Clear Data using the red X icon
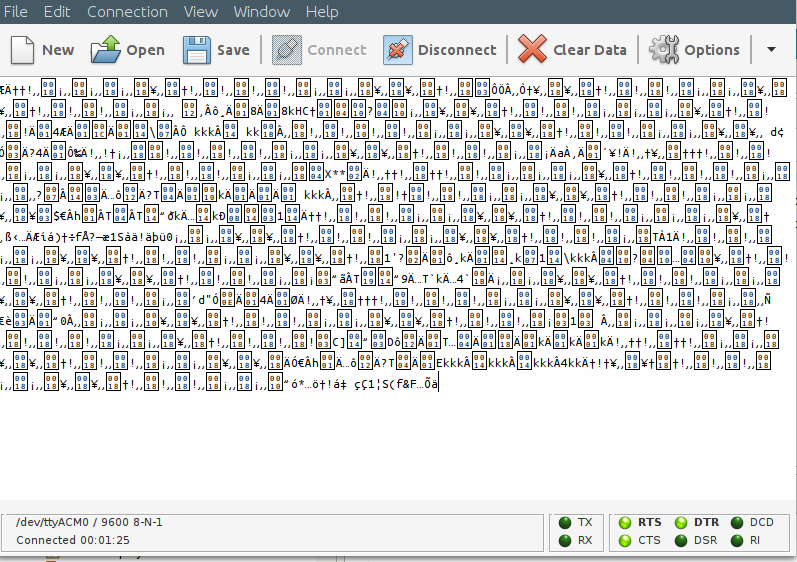 pyautogui.click(x=532, y=49)
